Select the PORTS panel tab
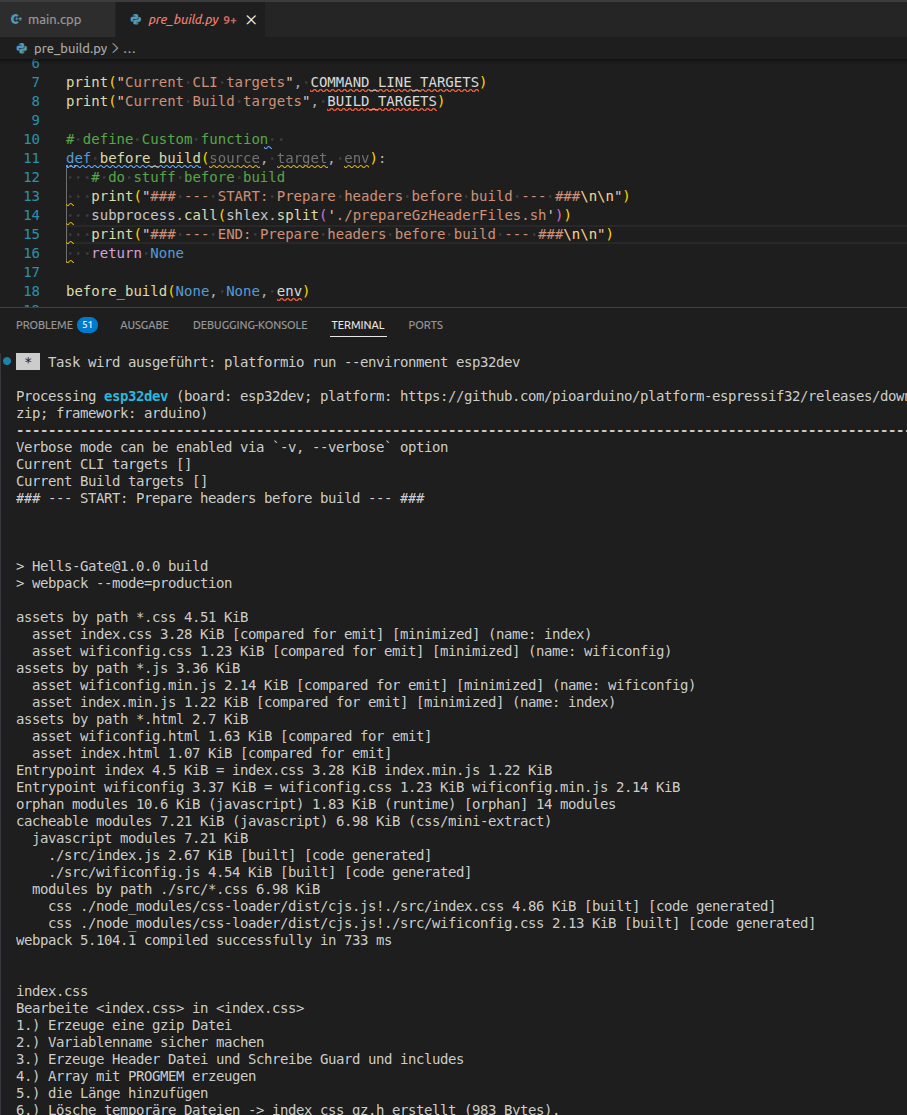This screenshot has height=1115, width=907. point(425,325)
